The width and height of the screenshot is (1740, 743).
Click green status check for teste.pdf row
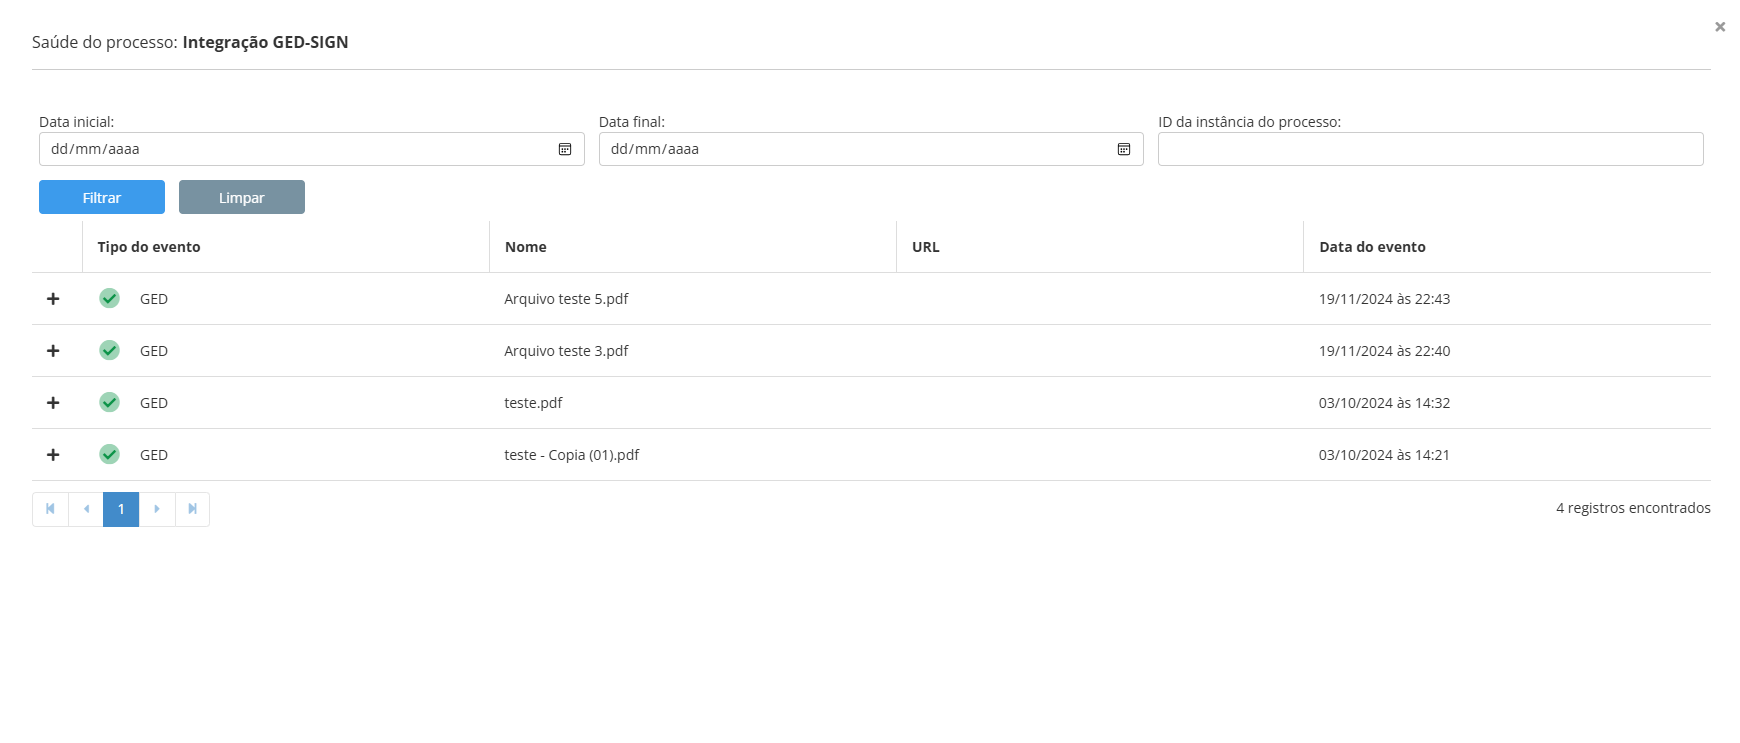(x=110, y=402)
